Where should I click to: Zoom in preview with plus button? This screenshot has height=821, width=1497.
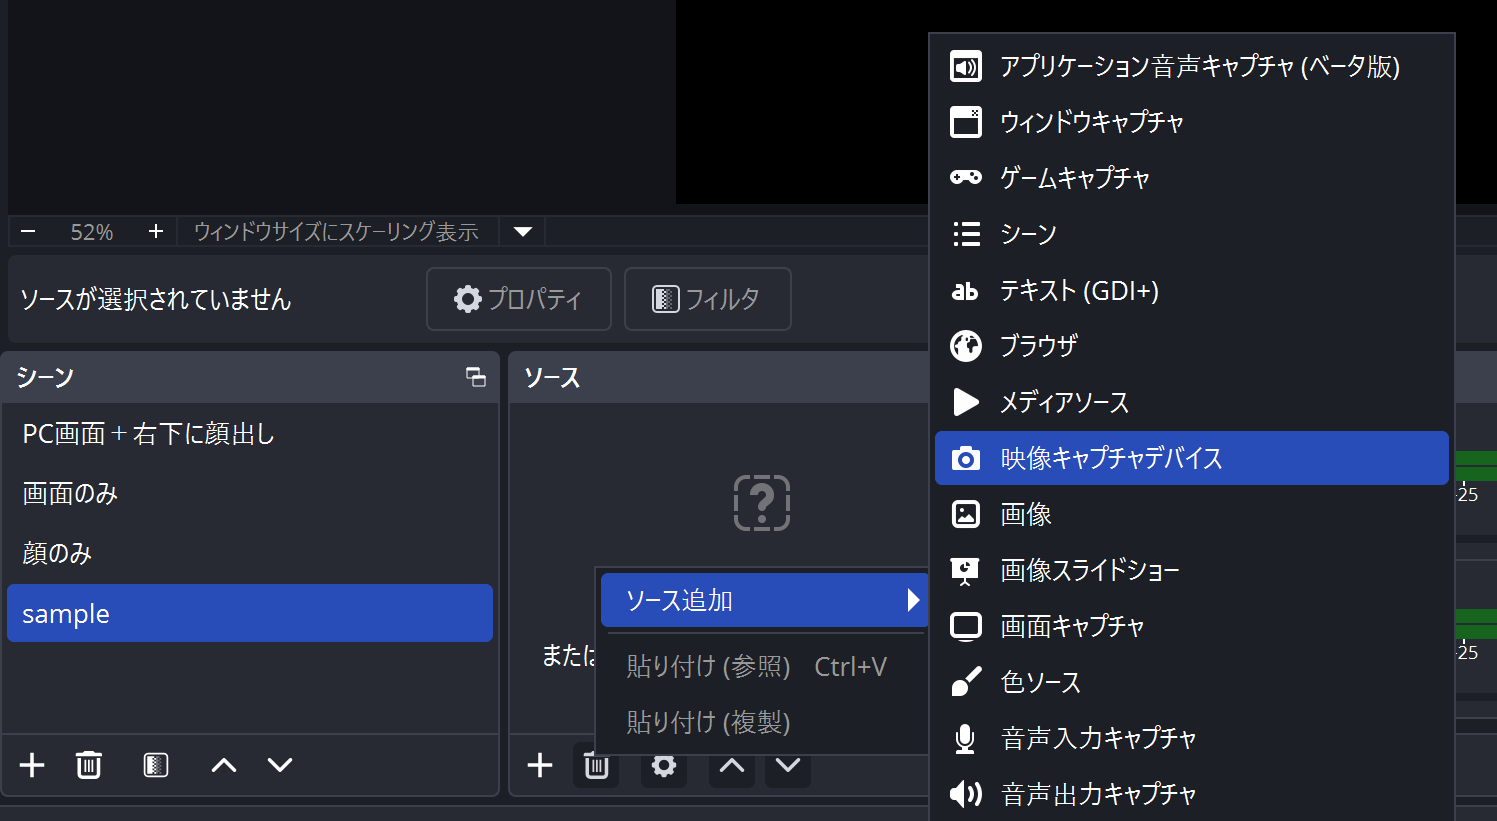(155, 232)
